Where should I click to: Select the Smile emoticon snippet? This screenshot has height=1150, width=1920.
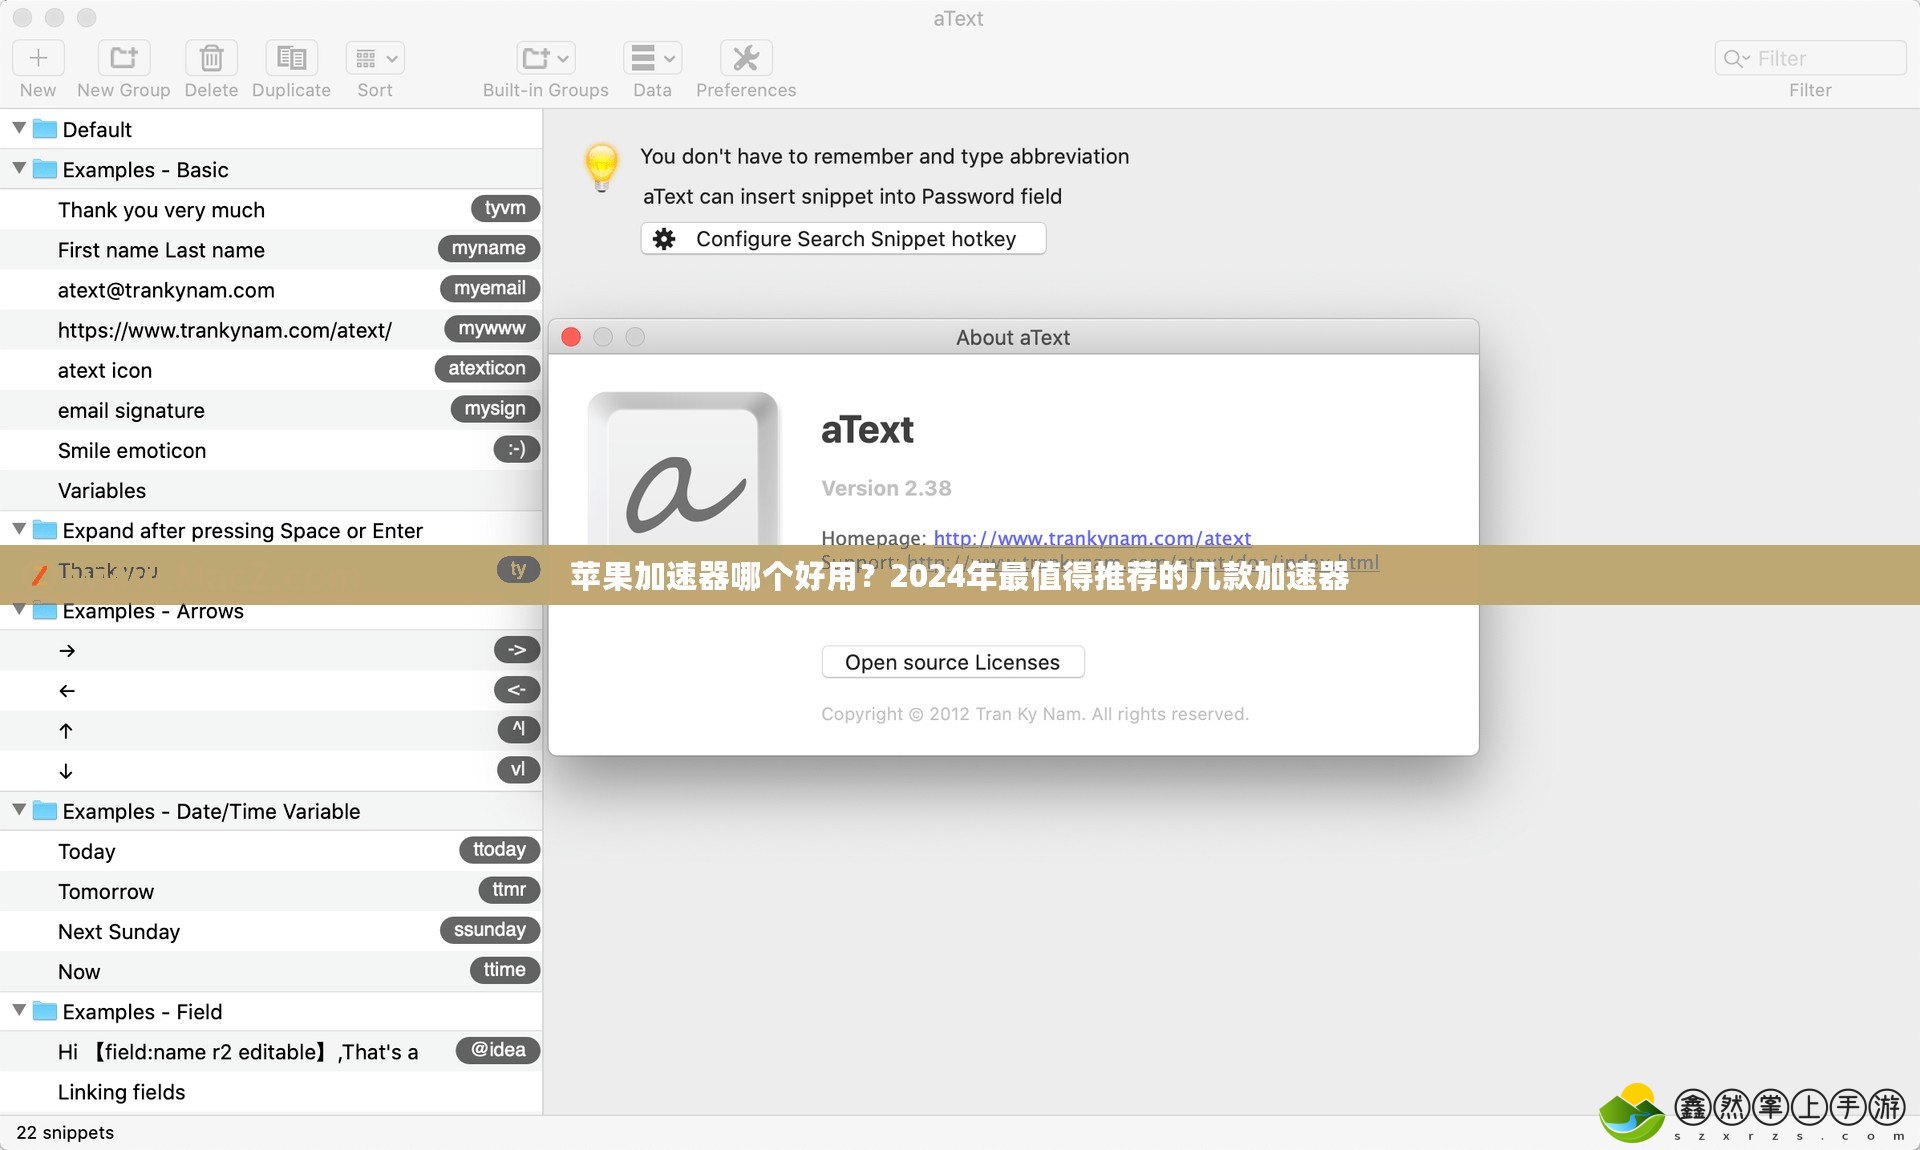point(131,450)
